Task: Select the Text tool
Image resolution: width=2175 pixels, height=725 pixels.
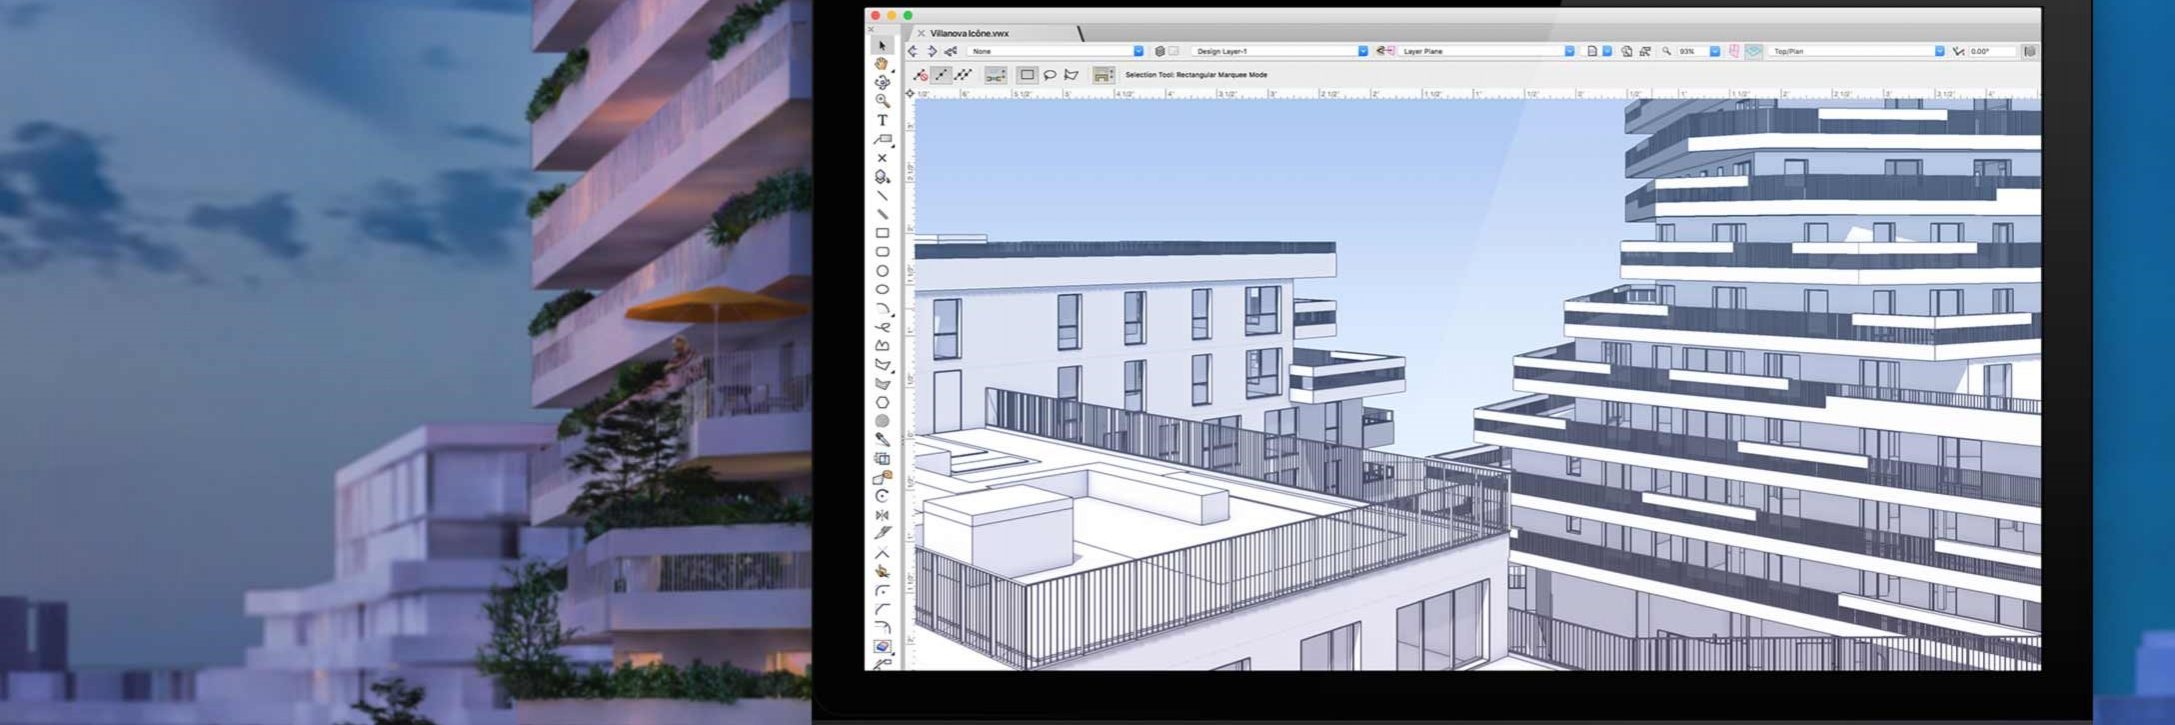Action: [882, 120]
